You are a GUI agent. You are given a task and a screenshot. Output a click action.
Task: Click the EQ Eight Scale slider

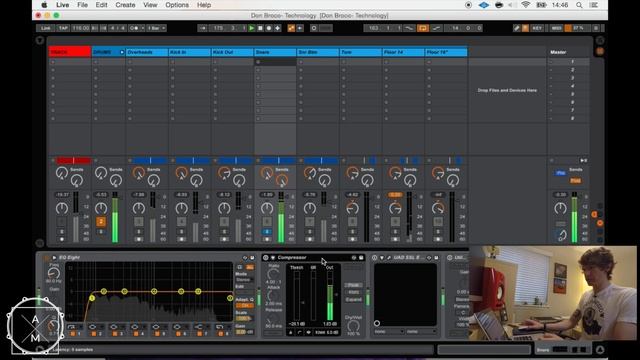click(244, 318)
